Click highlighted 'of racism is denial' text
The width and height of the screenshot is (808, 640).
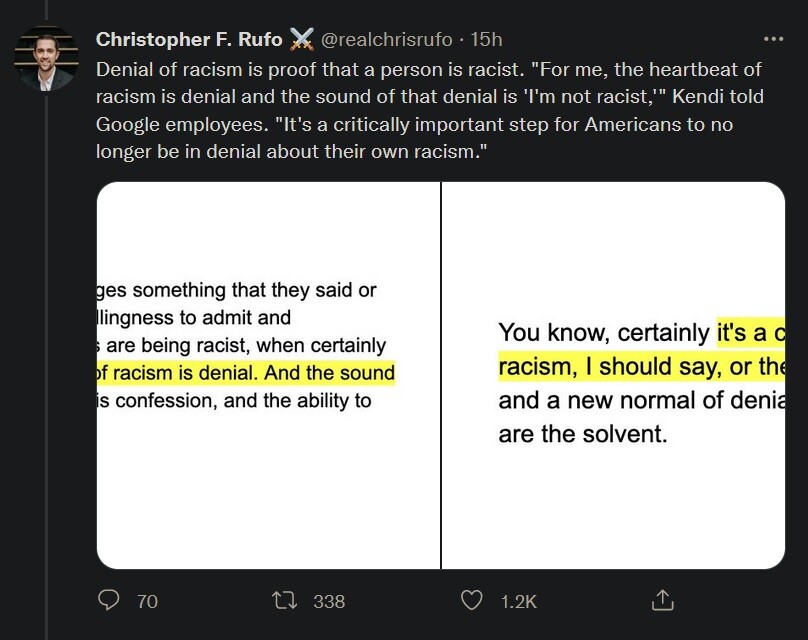point(190,374)
